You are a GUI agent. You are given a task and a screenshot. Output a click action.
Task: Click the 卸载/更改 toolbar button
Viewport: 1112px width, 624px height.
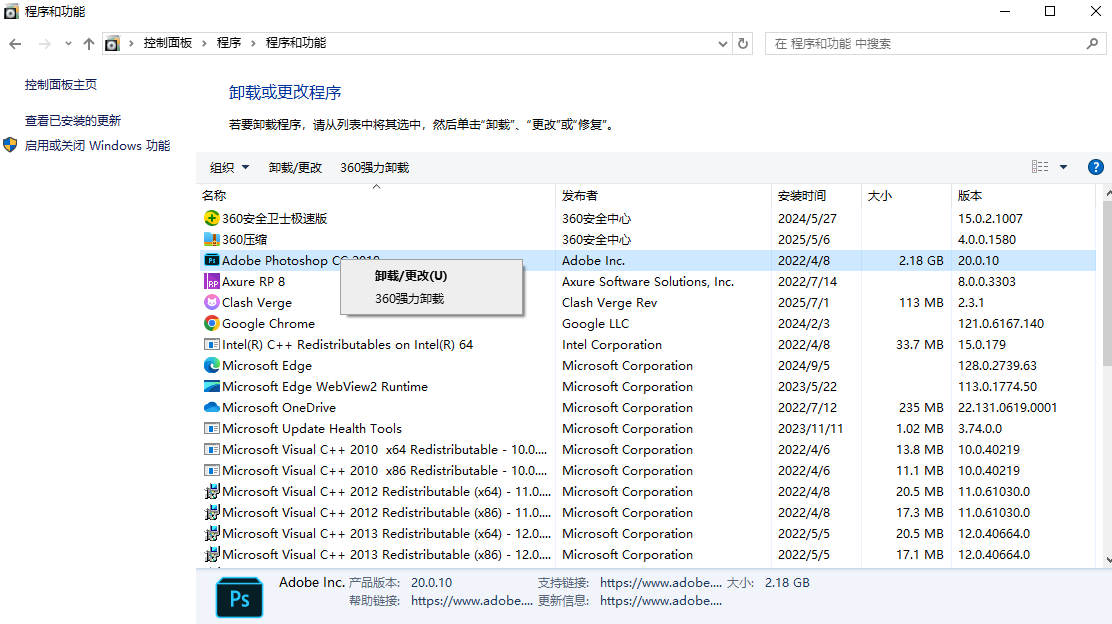pos(295,167)
